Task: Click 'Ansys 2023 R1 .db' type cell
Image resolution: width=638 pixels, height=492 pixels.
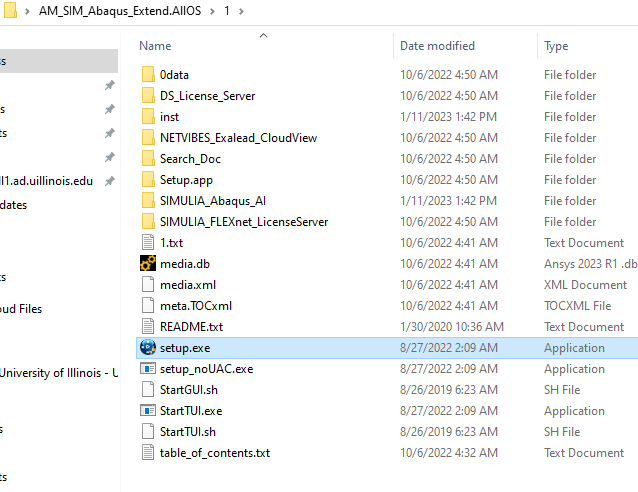Action: (x=590, y=264)
